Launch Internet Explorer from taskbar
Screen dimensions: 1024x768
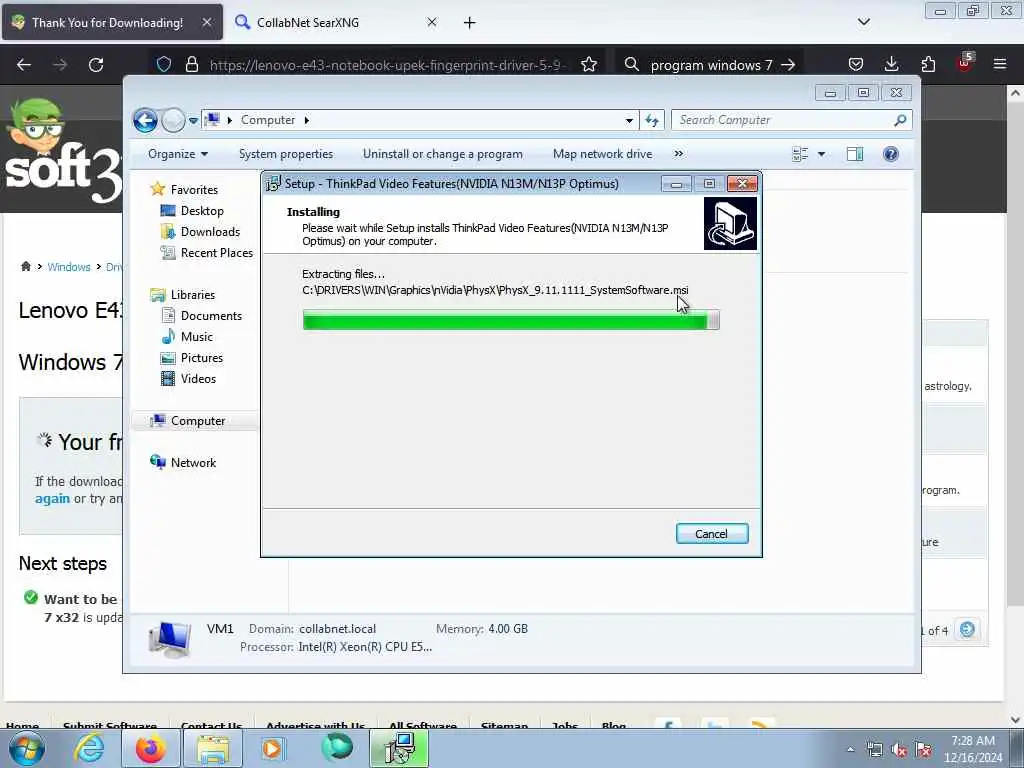click(88, 748)
